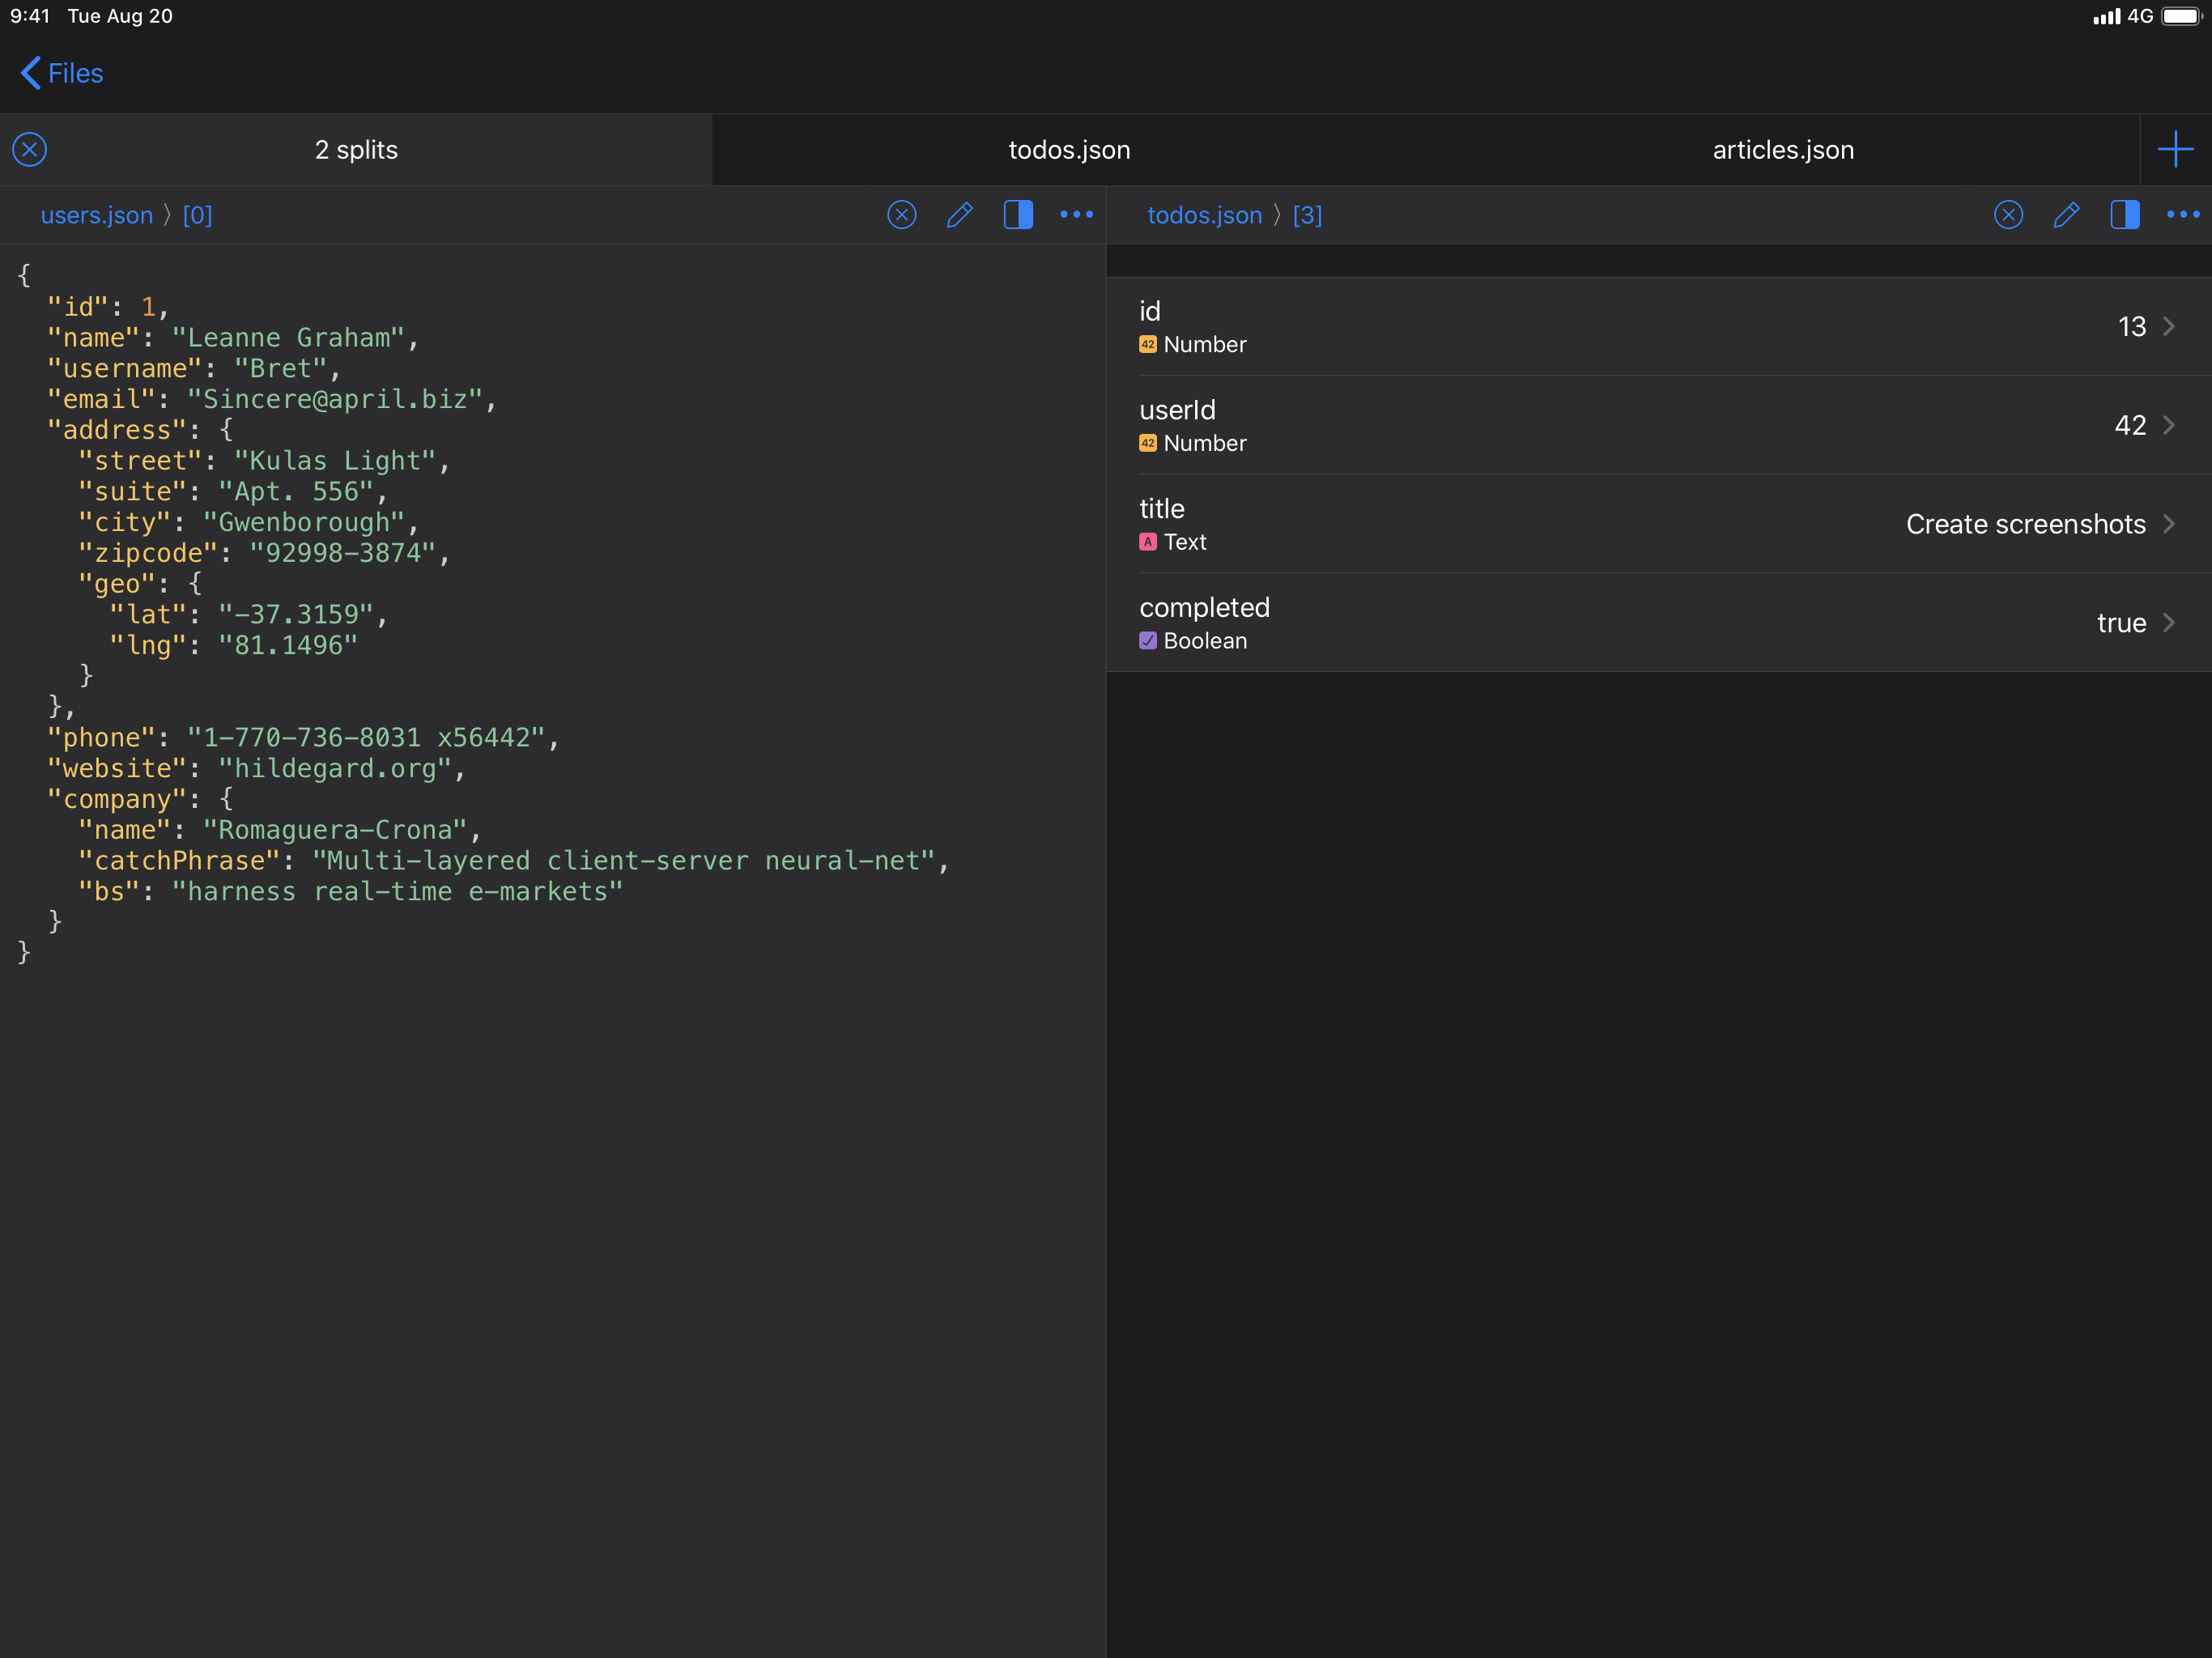Close the 2 splits tab

30,150
